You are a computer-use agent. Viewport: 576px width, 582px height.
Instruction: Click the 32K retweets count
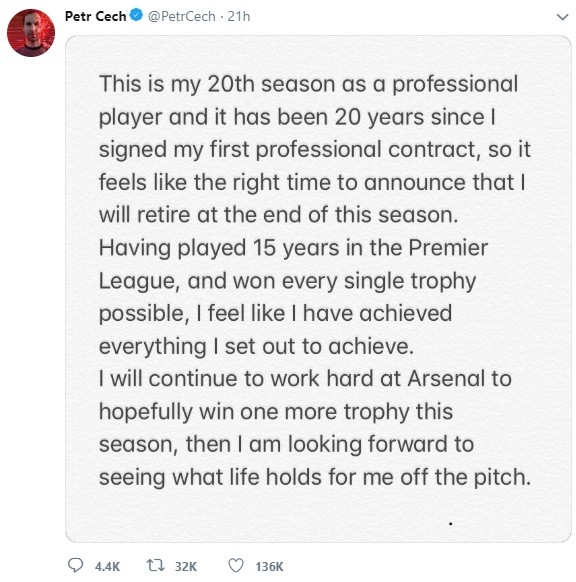coord(186,567)
